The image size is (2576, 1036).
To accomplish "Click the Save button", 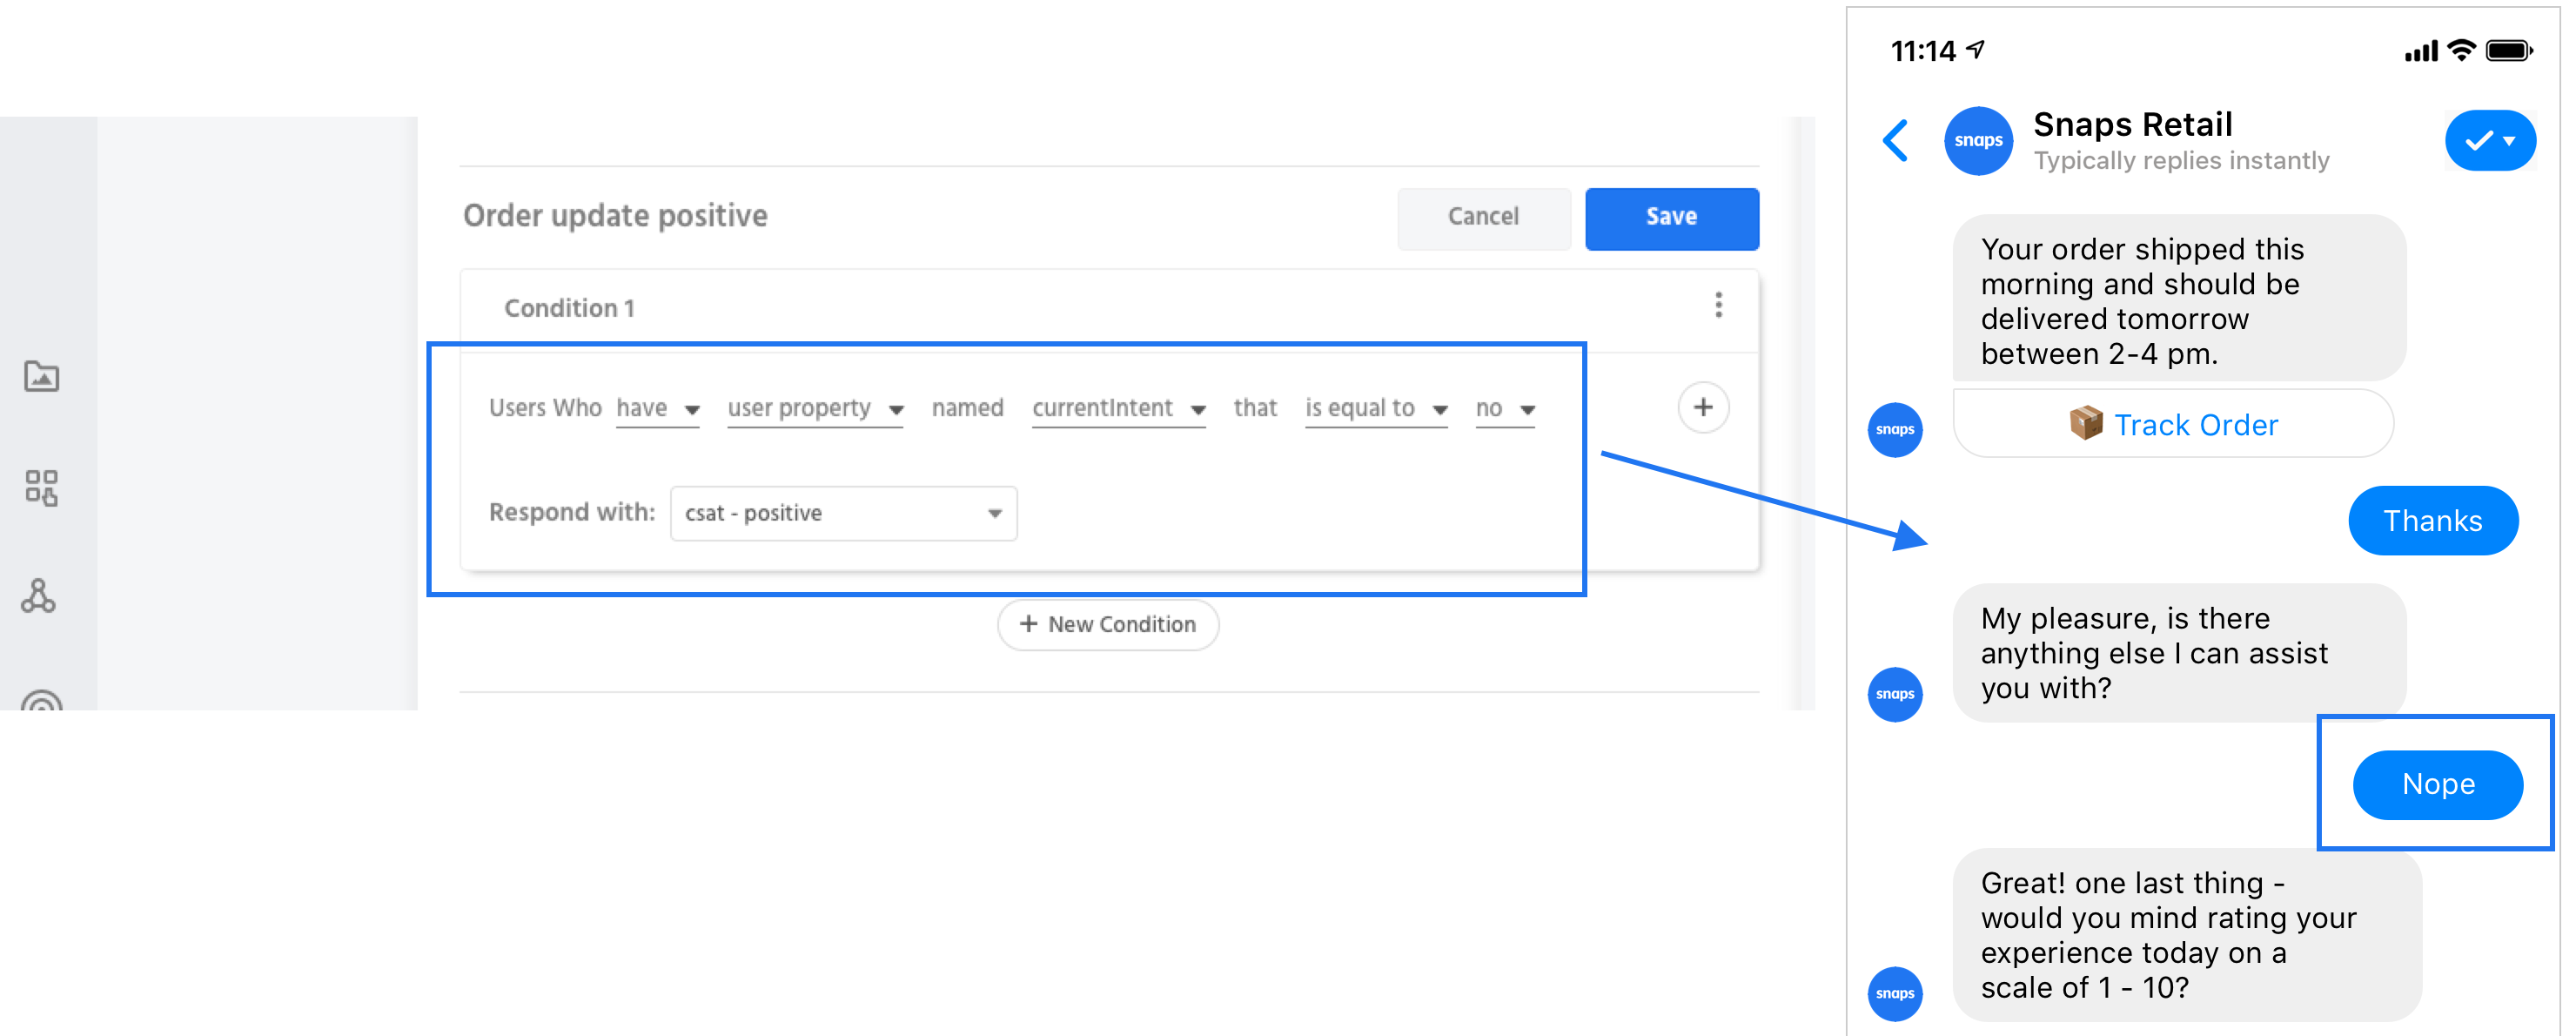I will (x=1670, y=218).
